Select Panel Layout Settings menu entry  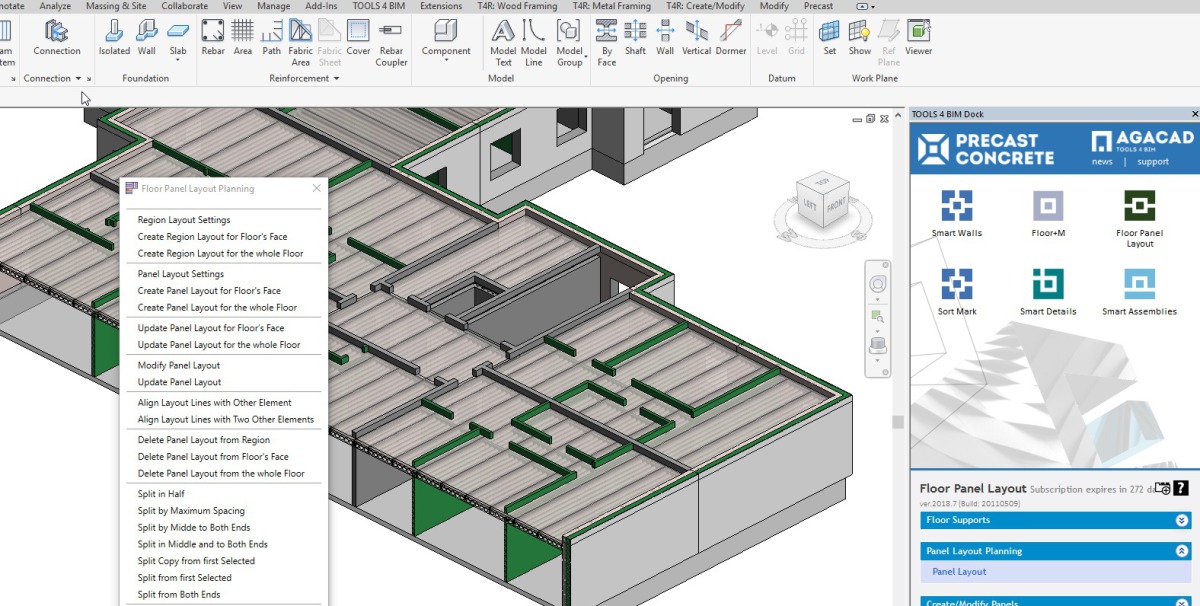pyautogui.click(x=180, y=274)
